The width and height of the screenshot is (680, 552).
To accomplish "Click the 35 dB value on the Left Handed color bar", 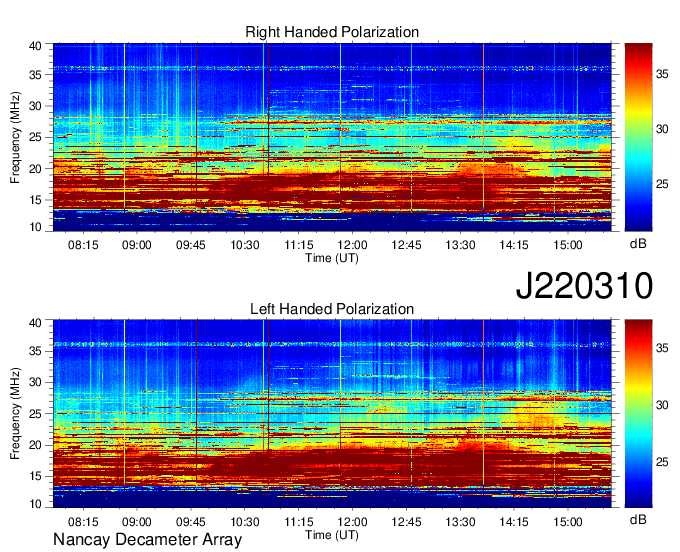I will coord(662,349).
